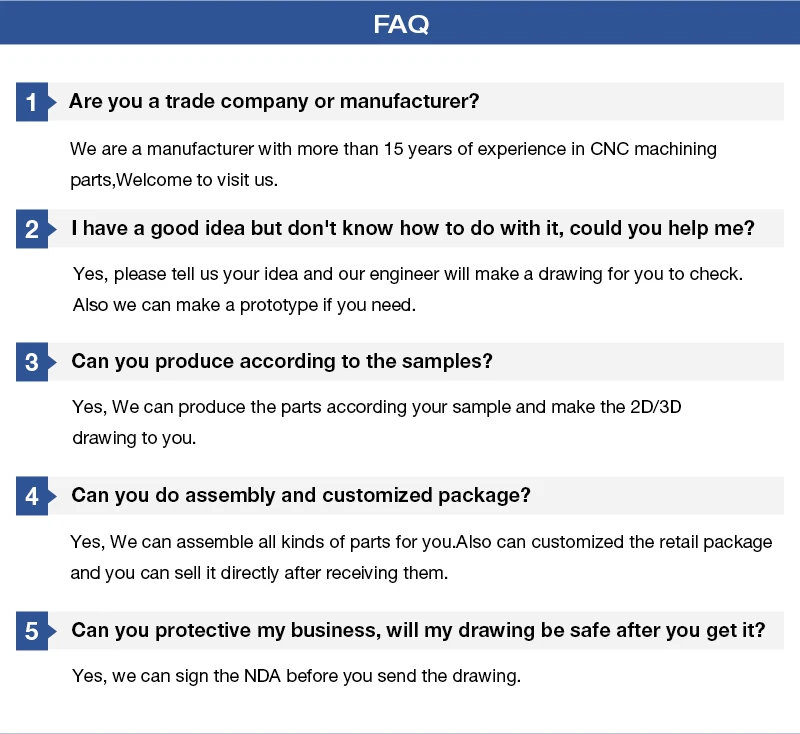
Task: Click the number 4 badge icon
Action: pos(35,496)
